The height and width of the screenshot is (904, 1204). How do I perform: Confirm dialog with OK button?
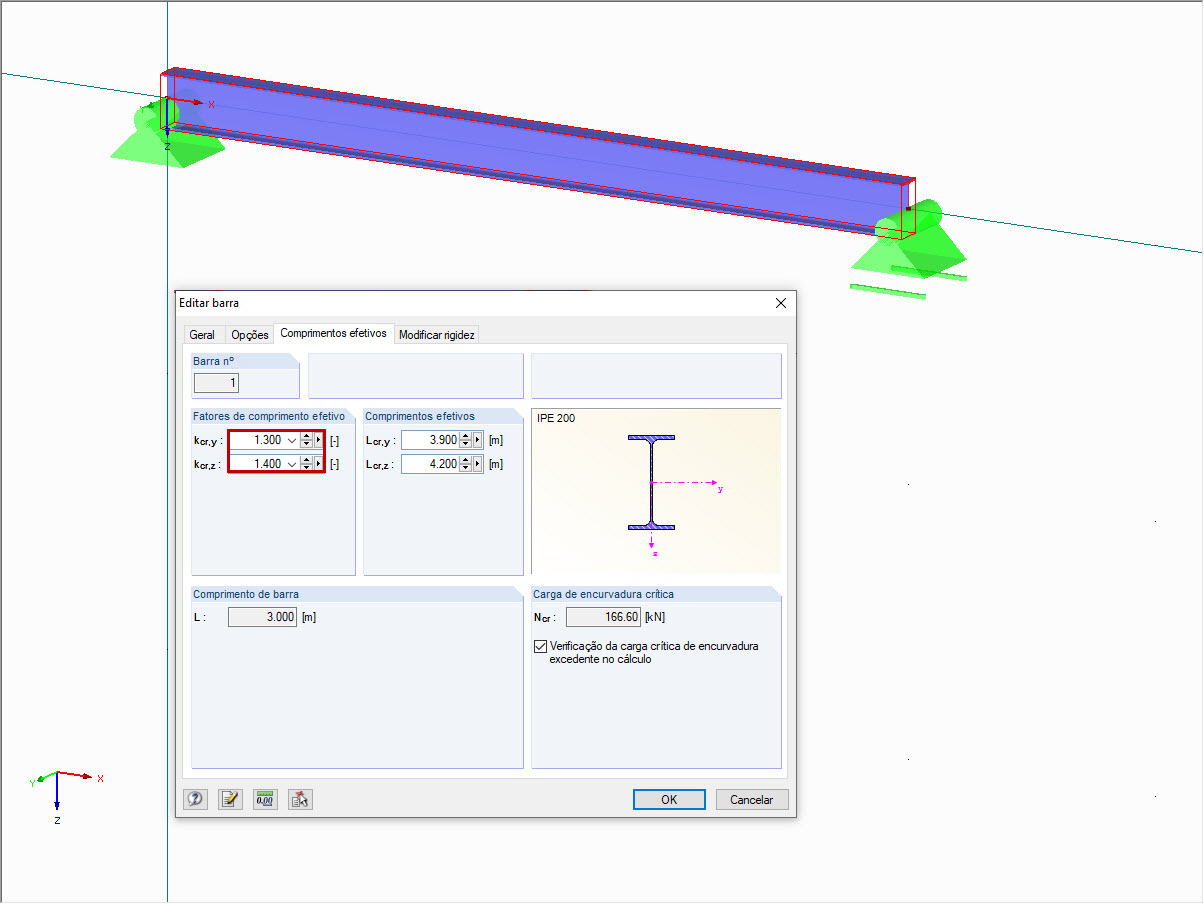pyautogui.click(x=669, y=800)
